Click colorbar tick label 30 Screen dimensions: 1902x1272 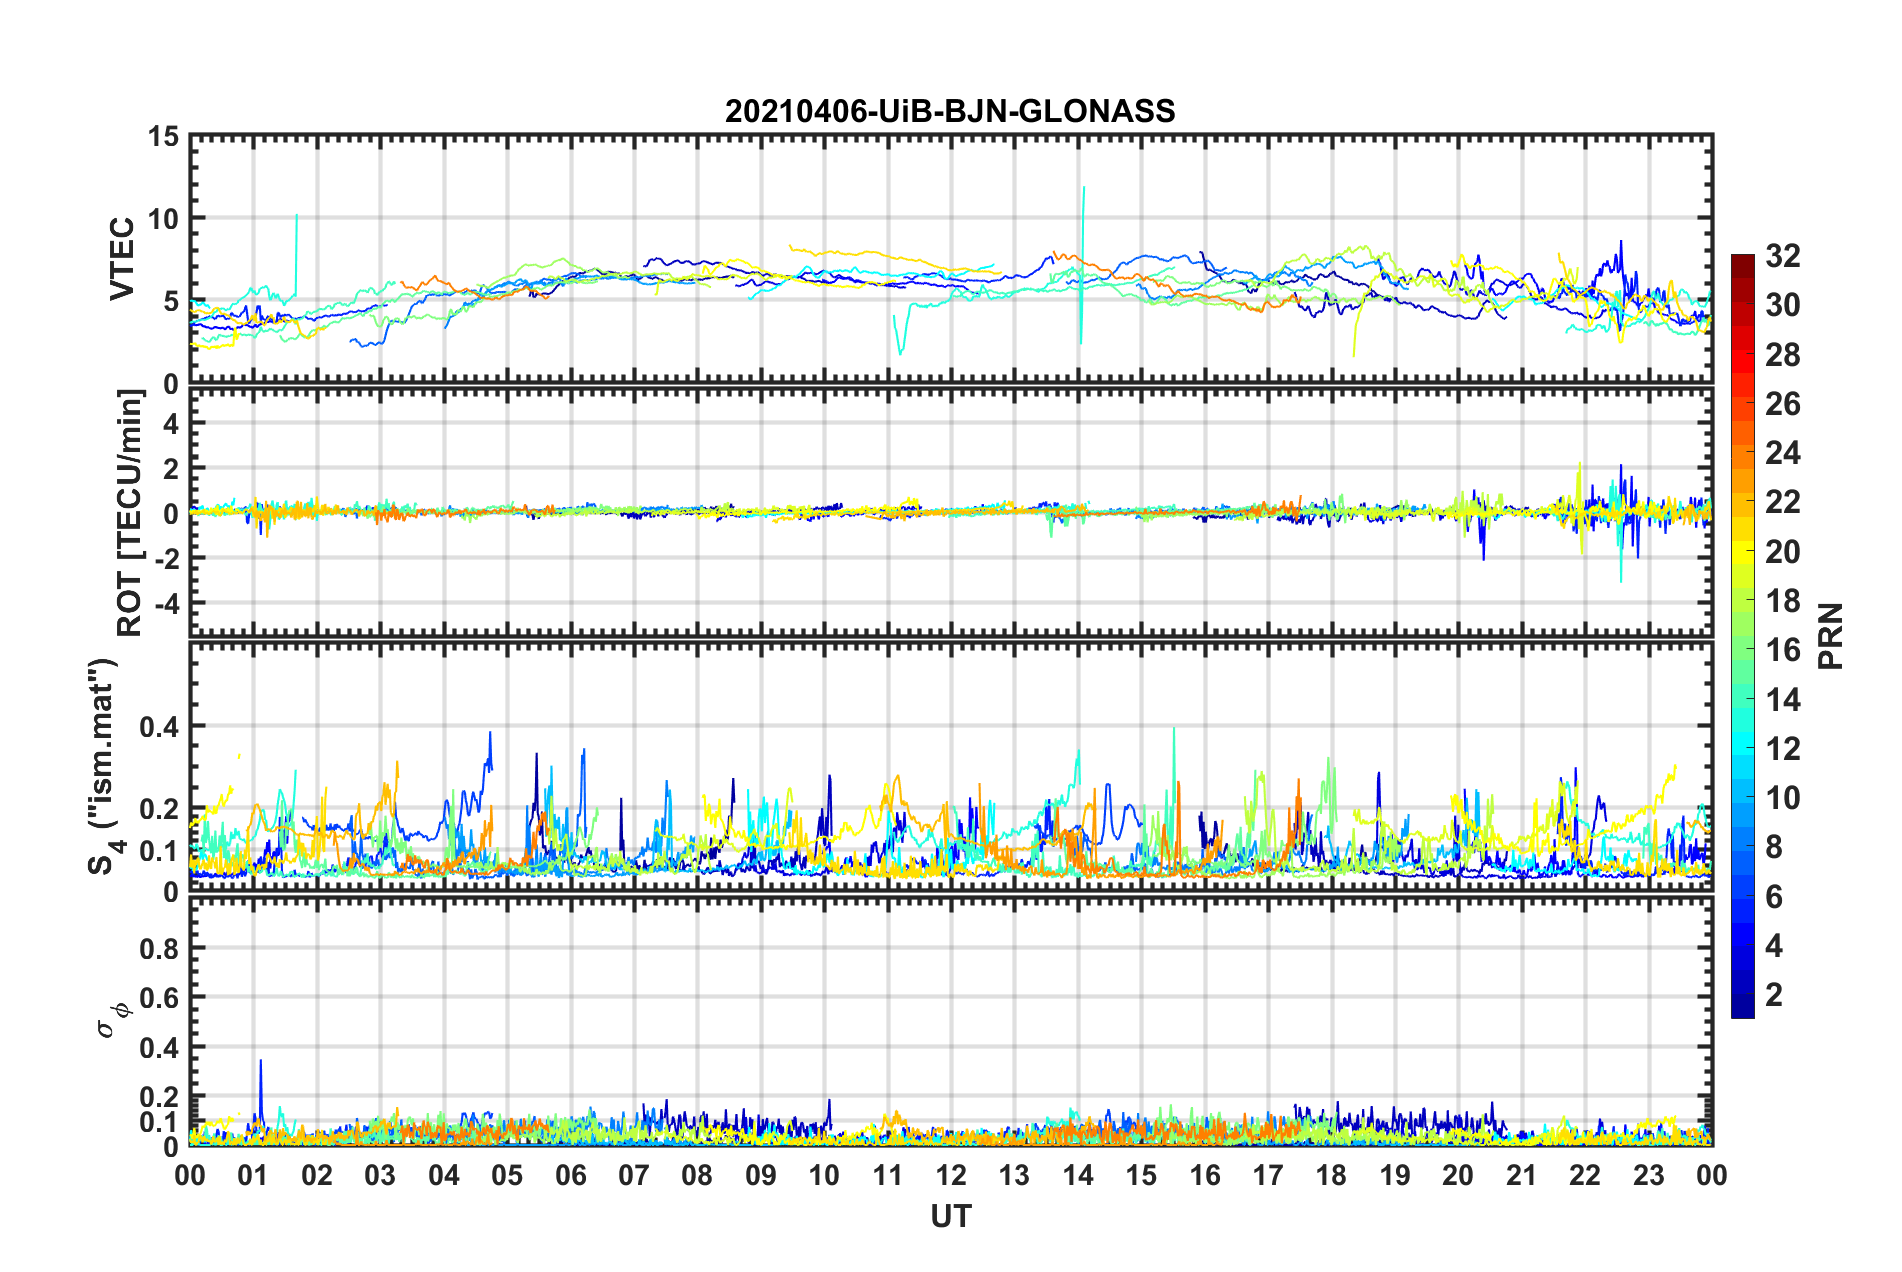click(x=1783, y=305)
